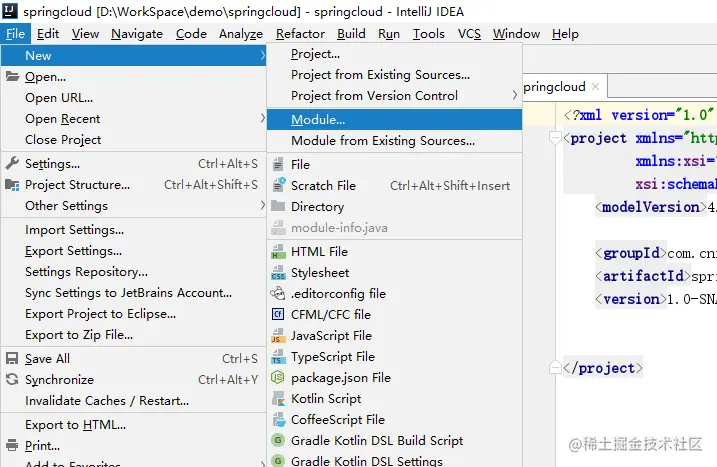Select Open URL... menu entry
The image size is (717, 467).
point(134,97)
